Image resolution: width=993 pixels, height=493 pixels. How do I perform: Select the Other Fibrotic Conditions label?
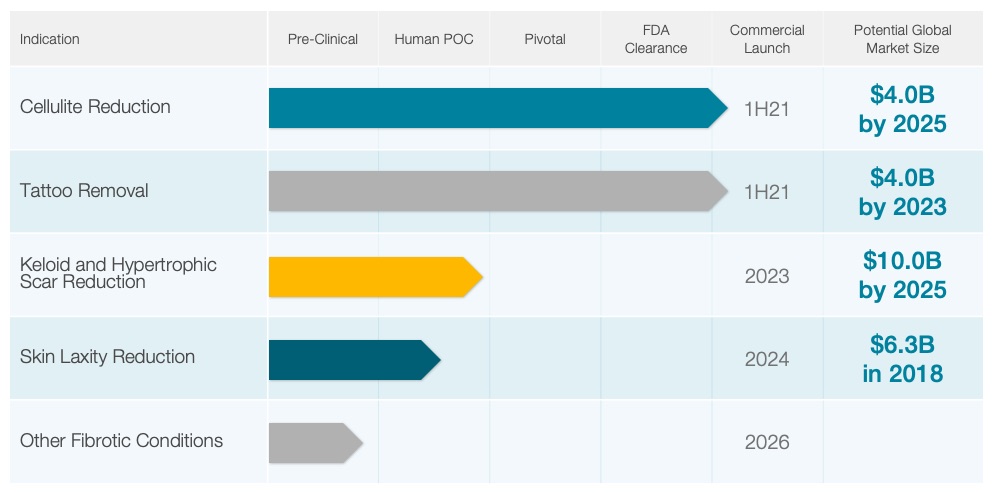[121, 441]
